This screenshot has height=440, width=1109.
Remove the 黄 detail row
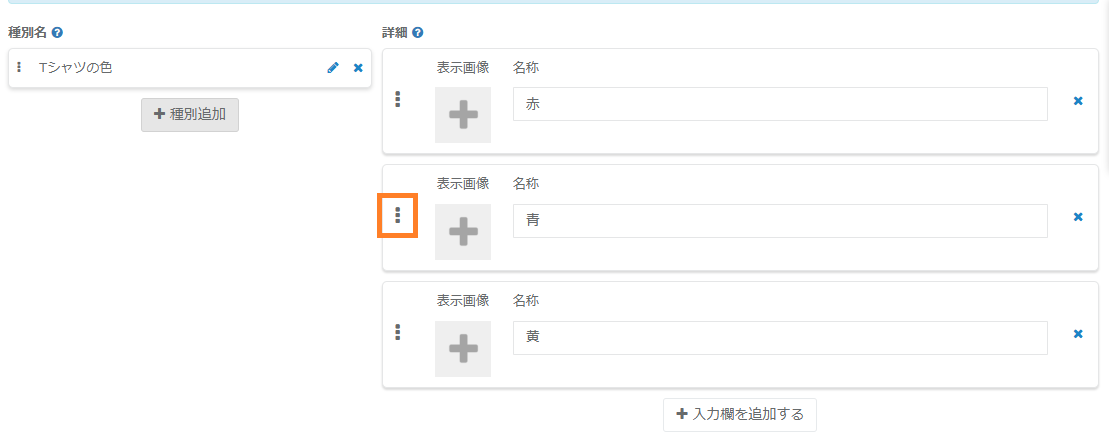pos(1078,334)
